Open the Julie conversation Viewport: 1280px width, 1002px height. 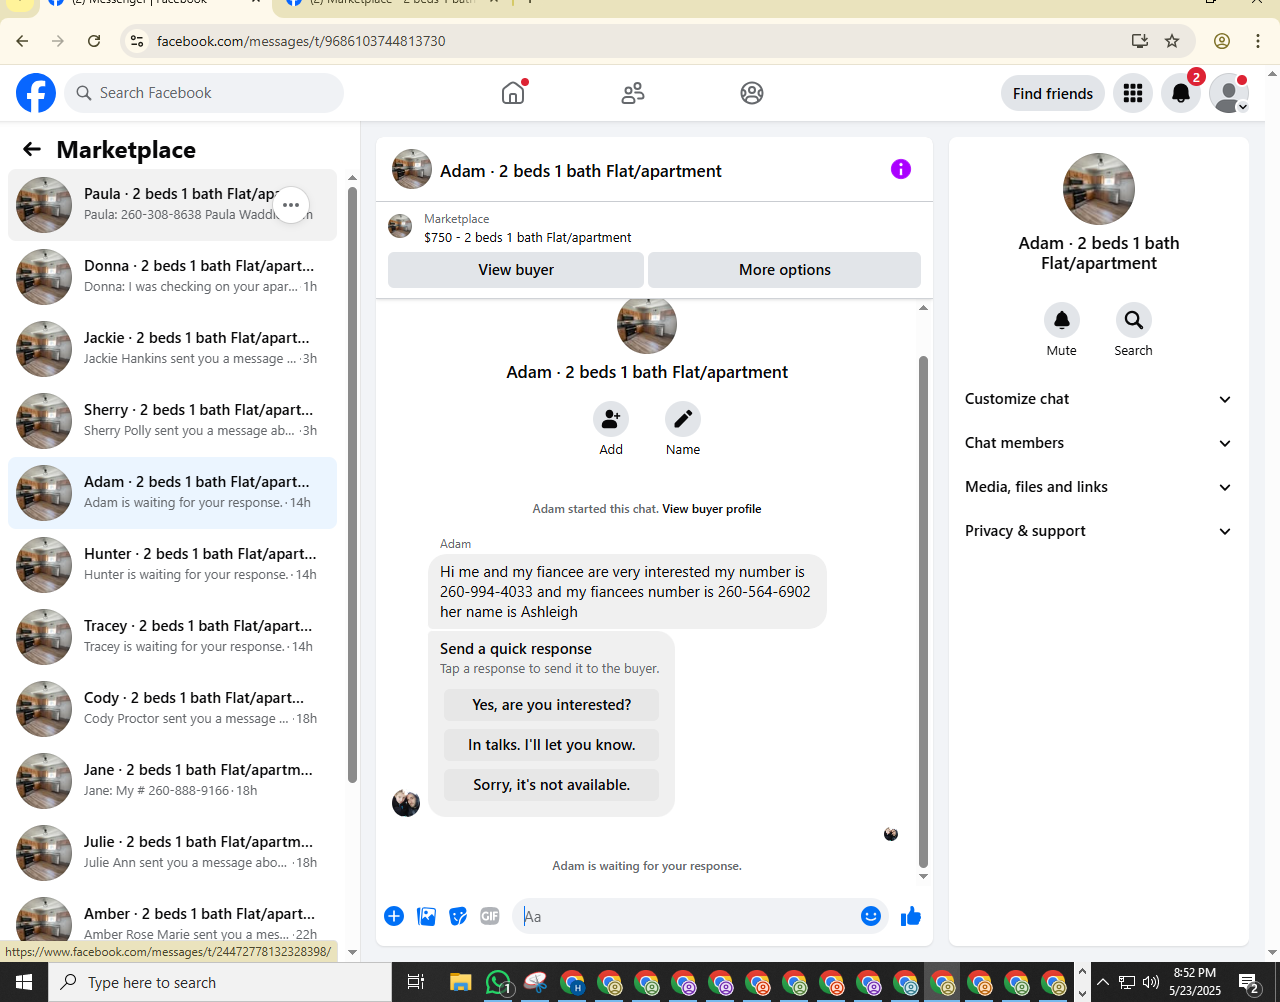point(172,853)
